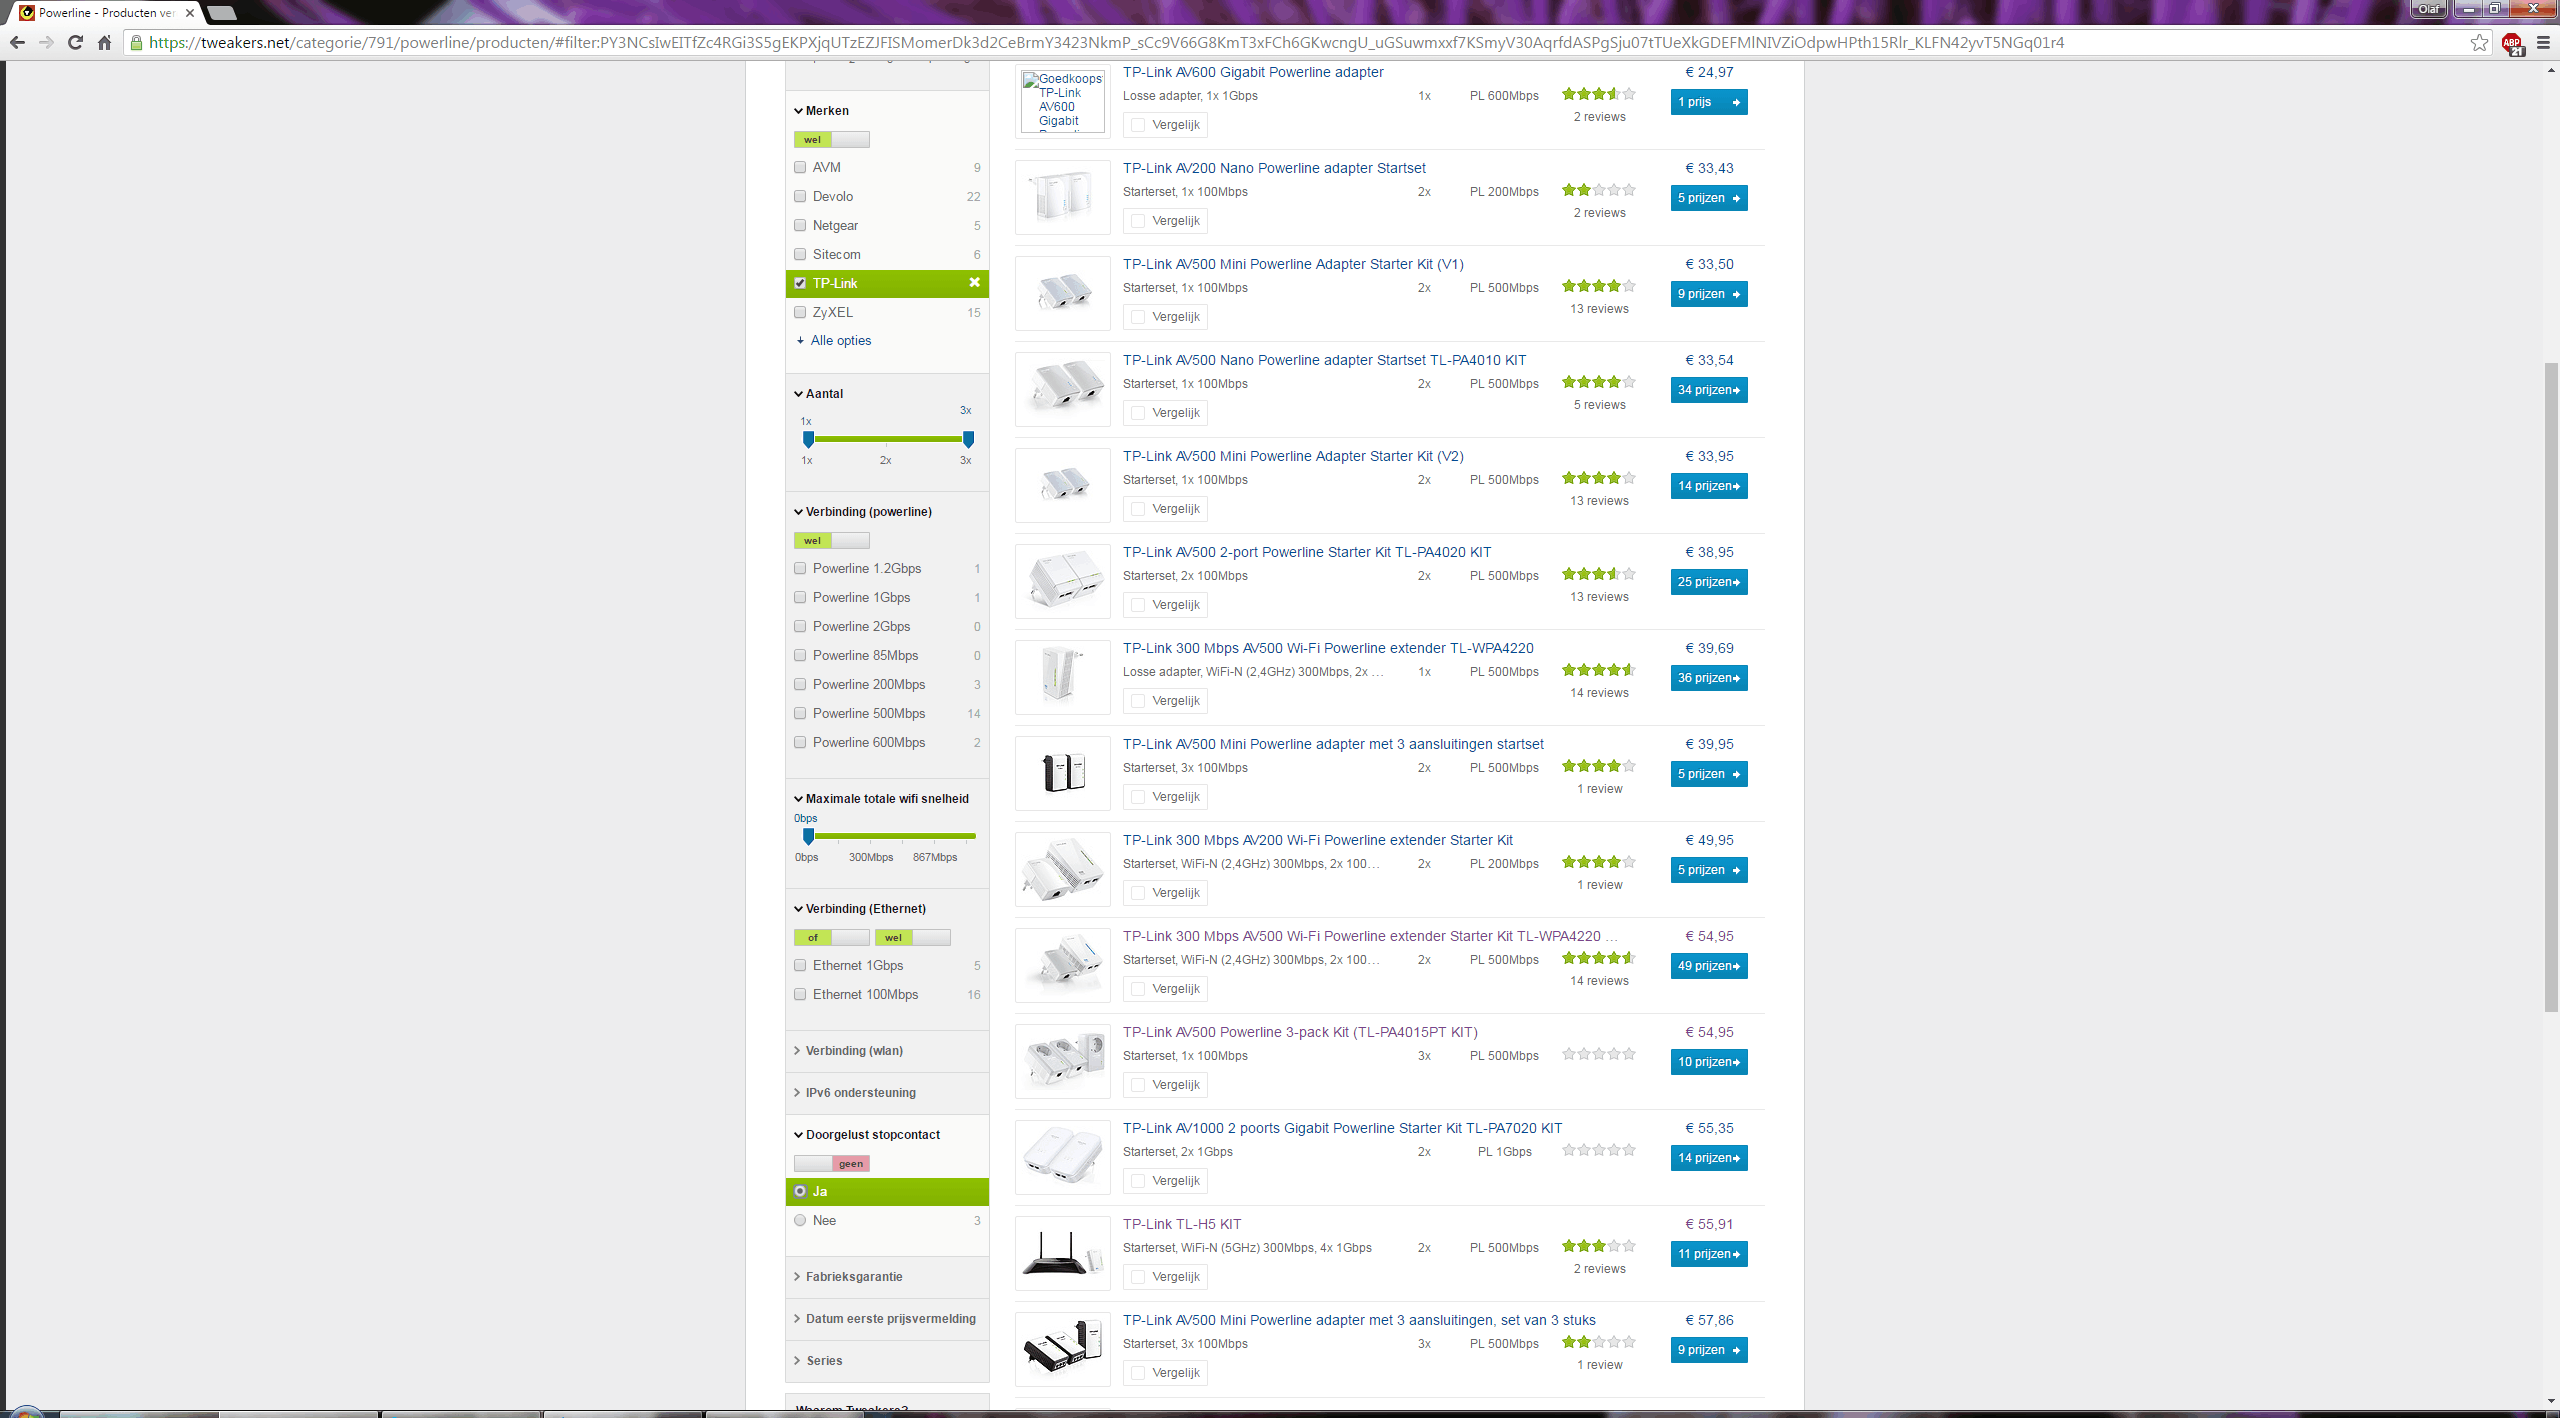
Task: Click 1 prijs button for AV600 adapter
Action: tap(1709, 102)
